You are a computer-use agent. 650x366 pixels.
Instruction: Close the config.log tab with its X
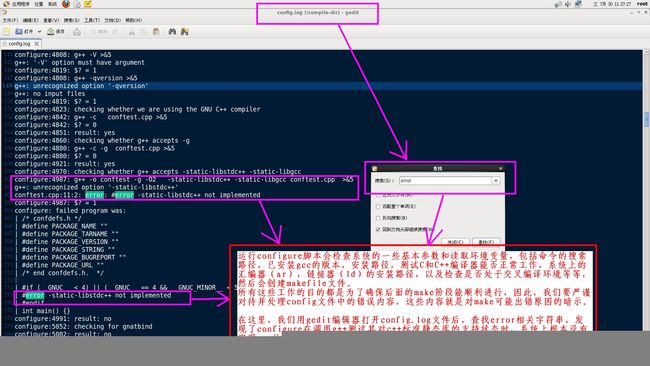pos(36,44)
